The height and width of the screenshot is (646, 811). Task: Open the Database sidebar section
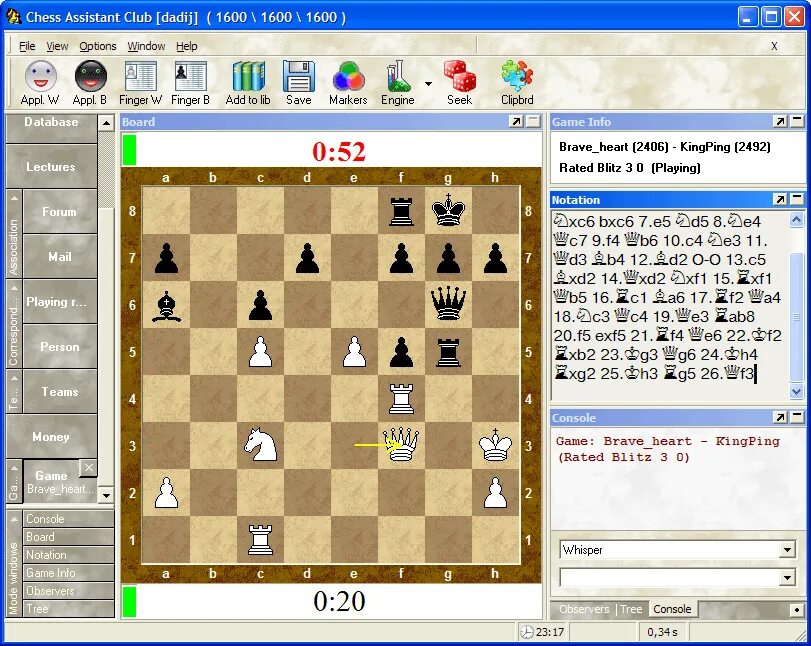point(51,129)
